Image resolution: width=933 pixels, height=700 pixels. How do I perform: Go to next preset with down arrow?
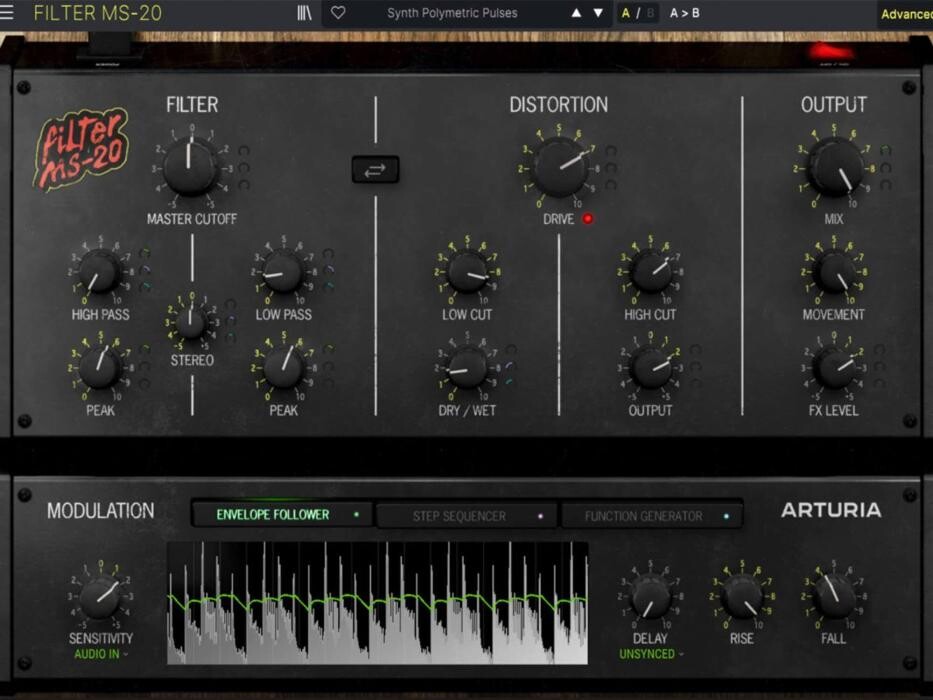[598, 13]
